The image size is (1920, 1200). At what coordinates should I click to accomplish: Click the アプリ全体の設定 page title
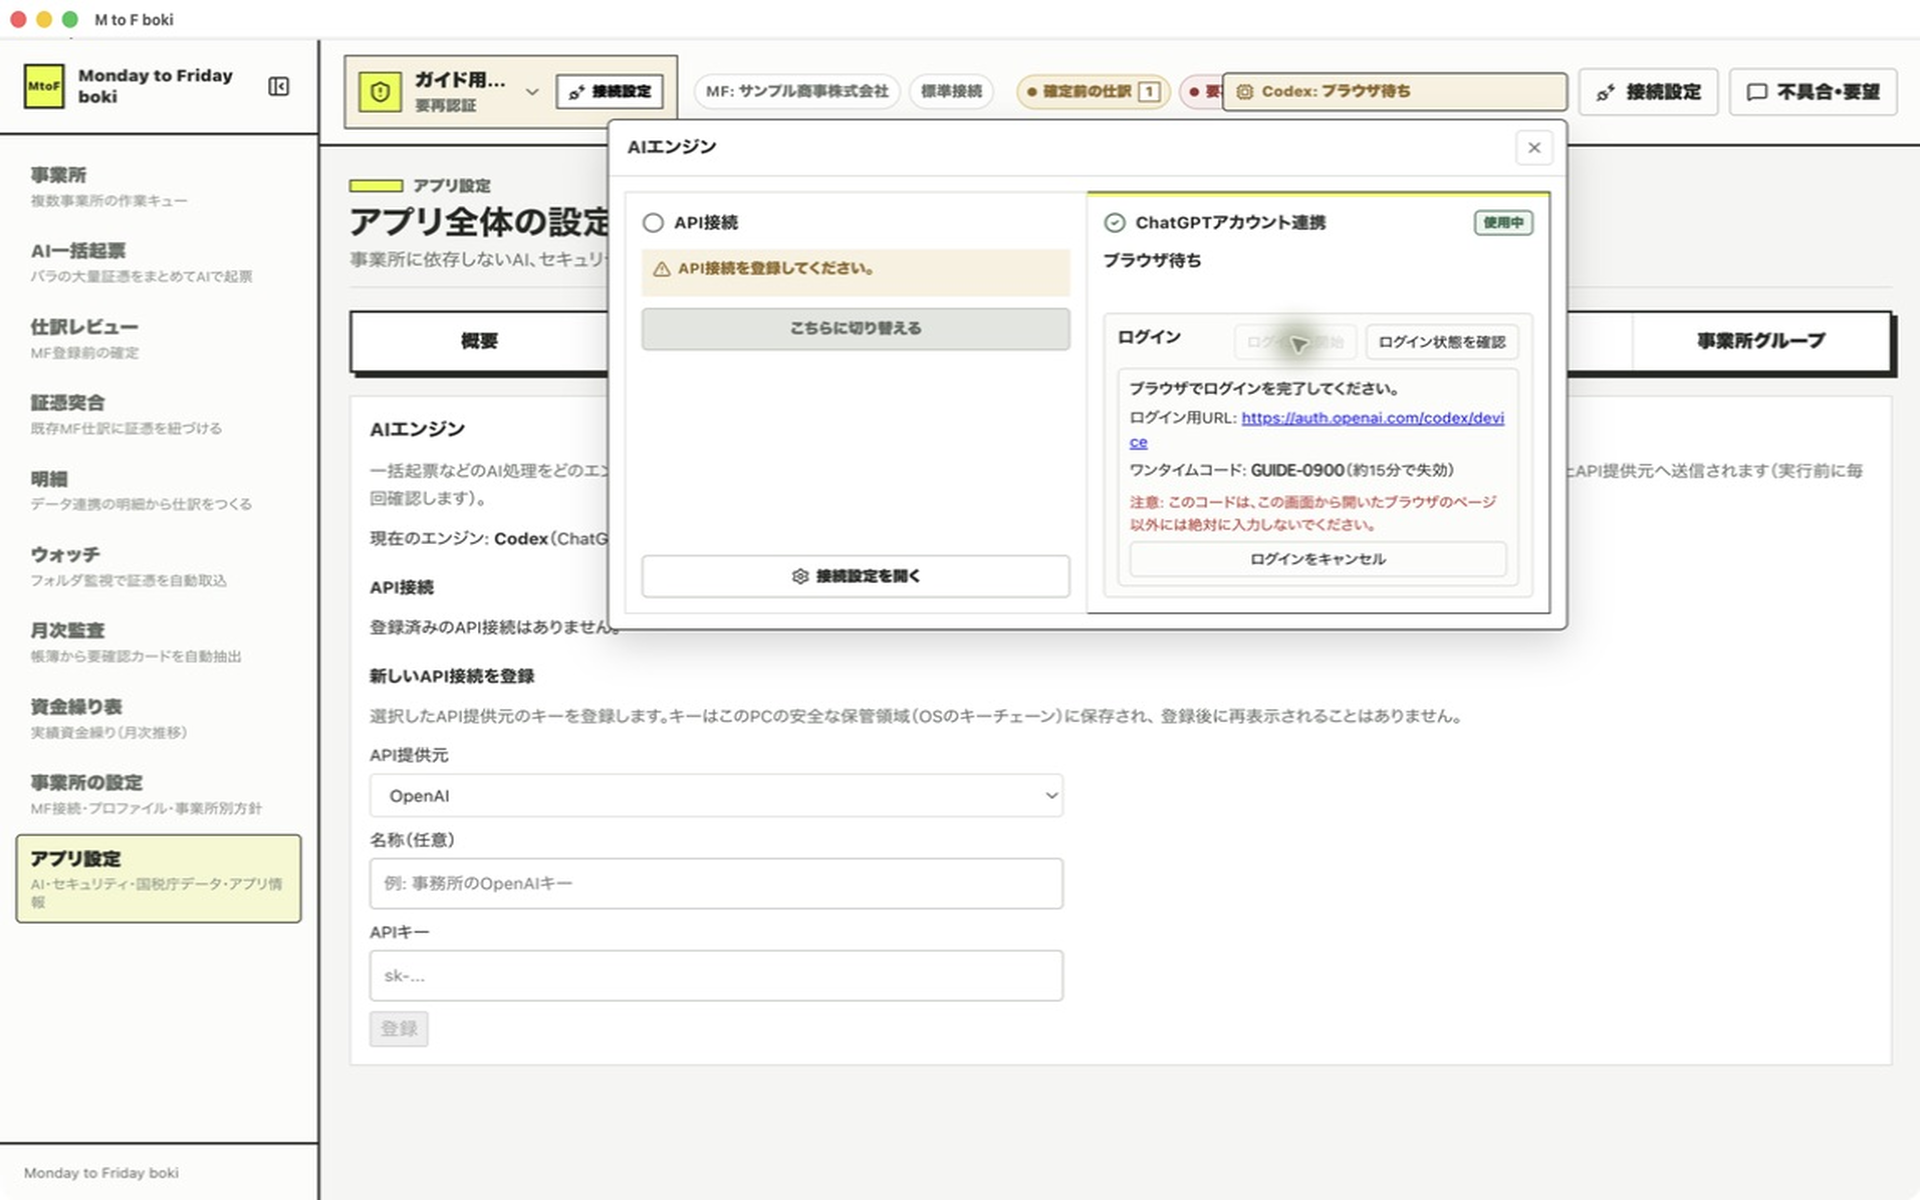tap(479, 222)
